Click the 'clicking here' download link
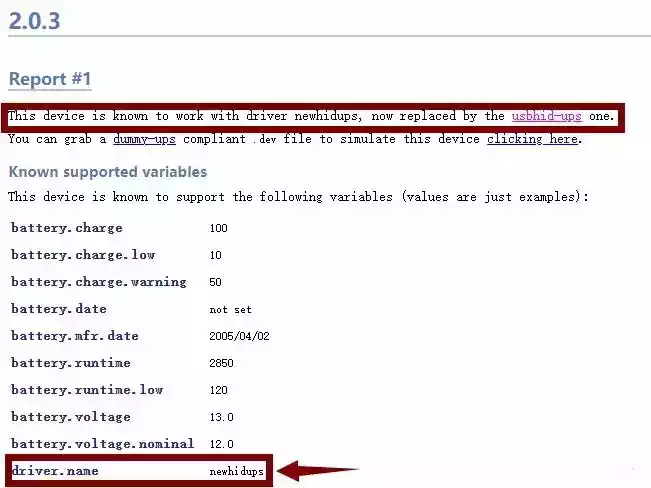The width and height of the screenshot is (651, 488). coord(532,139)
